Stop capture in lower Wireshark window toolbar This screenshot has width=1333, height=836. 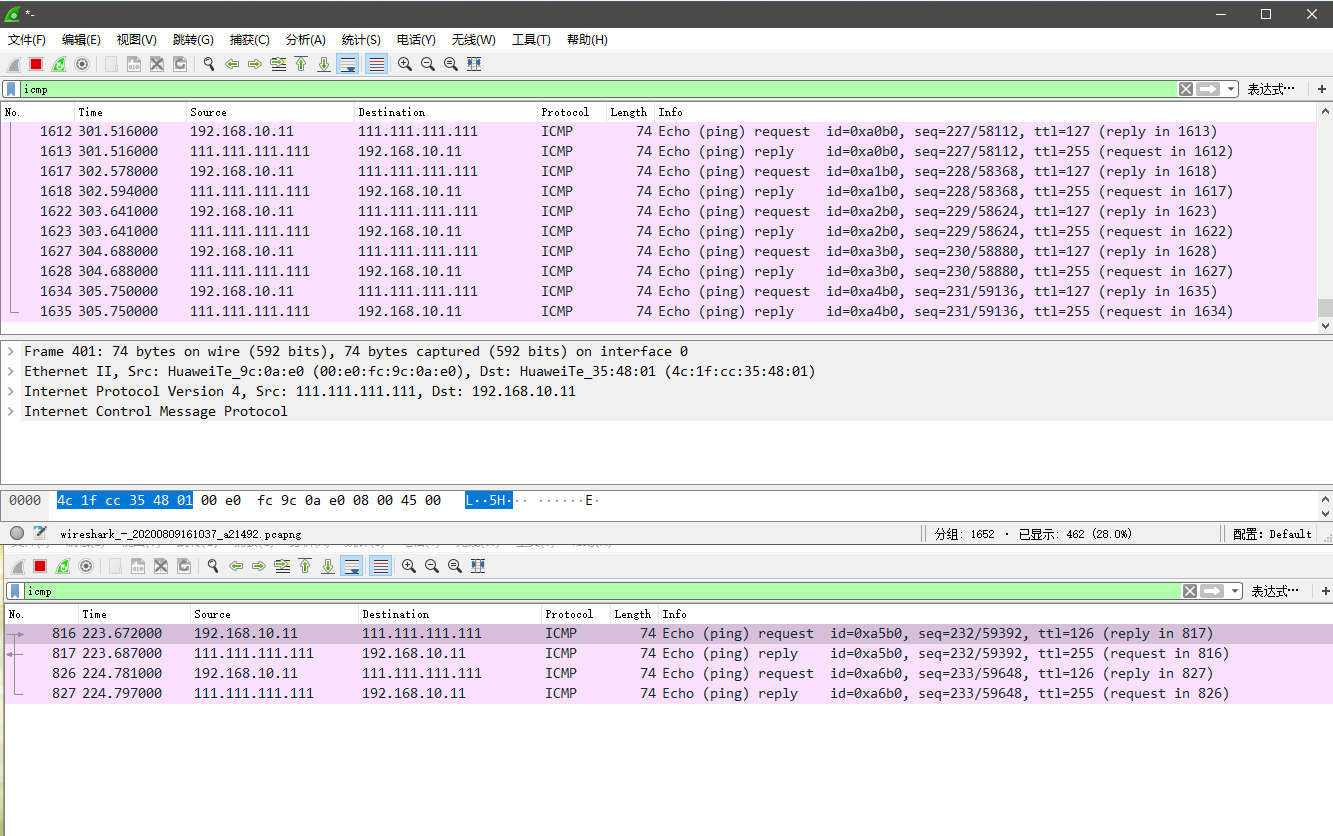coord(40,566)
